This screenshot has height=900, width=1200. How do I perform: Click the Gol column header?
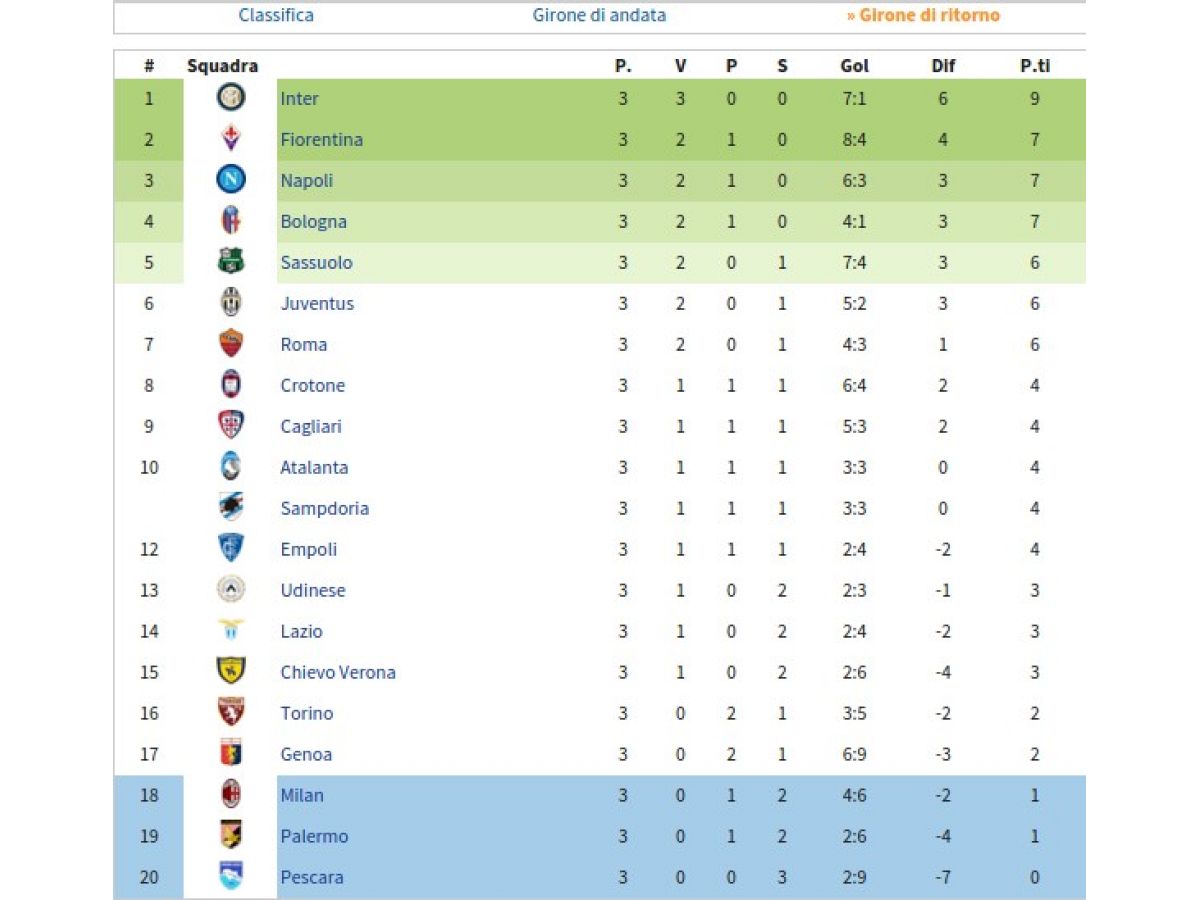point(855,66)
